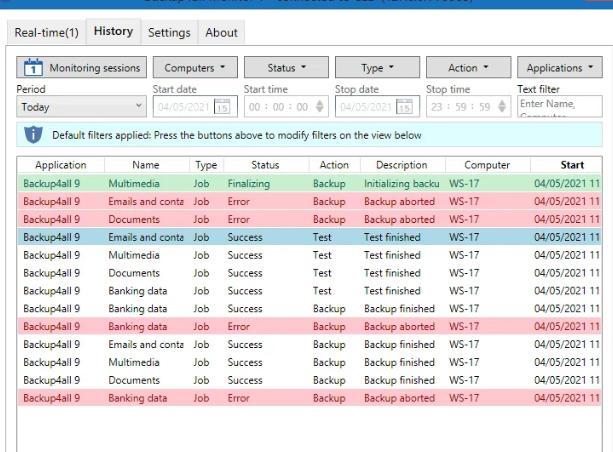This screenshot has width=613, height=452.
Task: Click the Monitoring sessions button
Action: 82,68
